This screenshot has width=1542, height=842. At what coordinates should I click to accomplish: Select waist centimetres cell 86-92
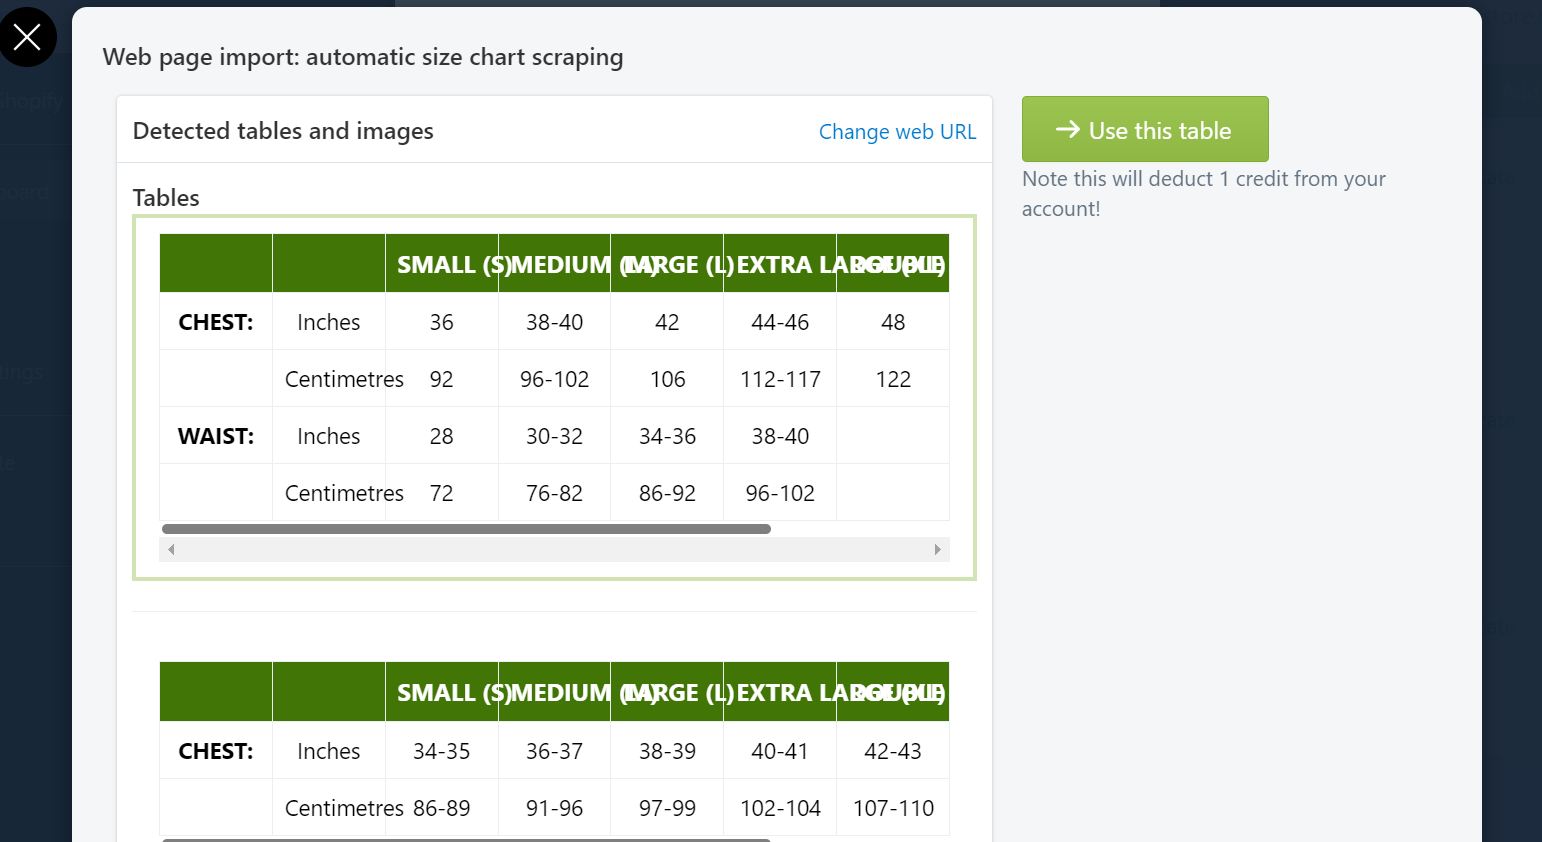pos(667,493)
